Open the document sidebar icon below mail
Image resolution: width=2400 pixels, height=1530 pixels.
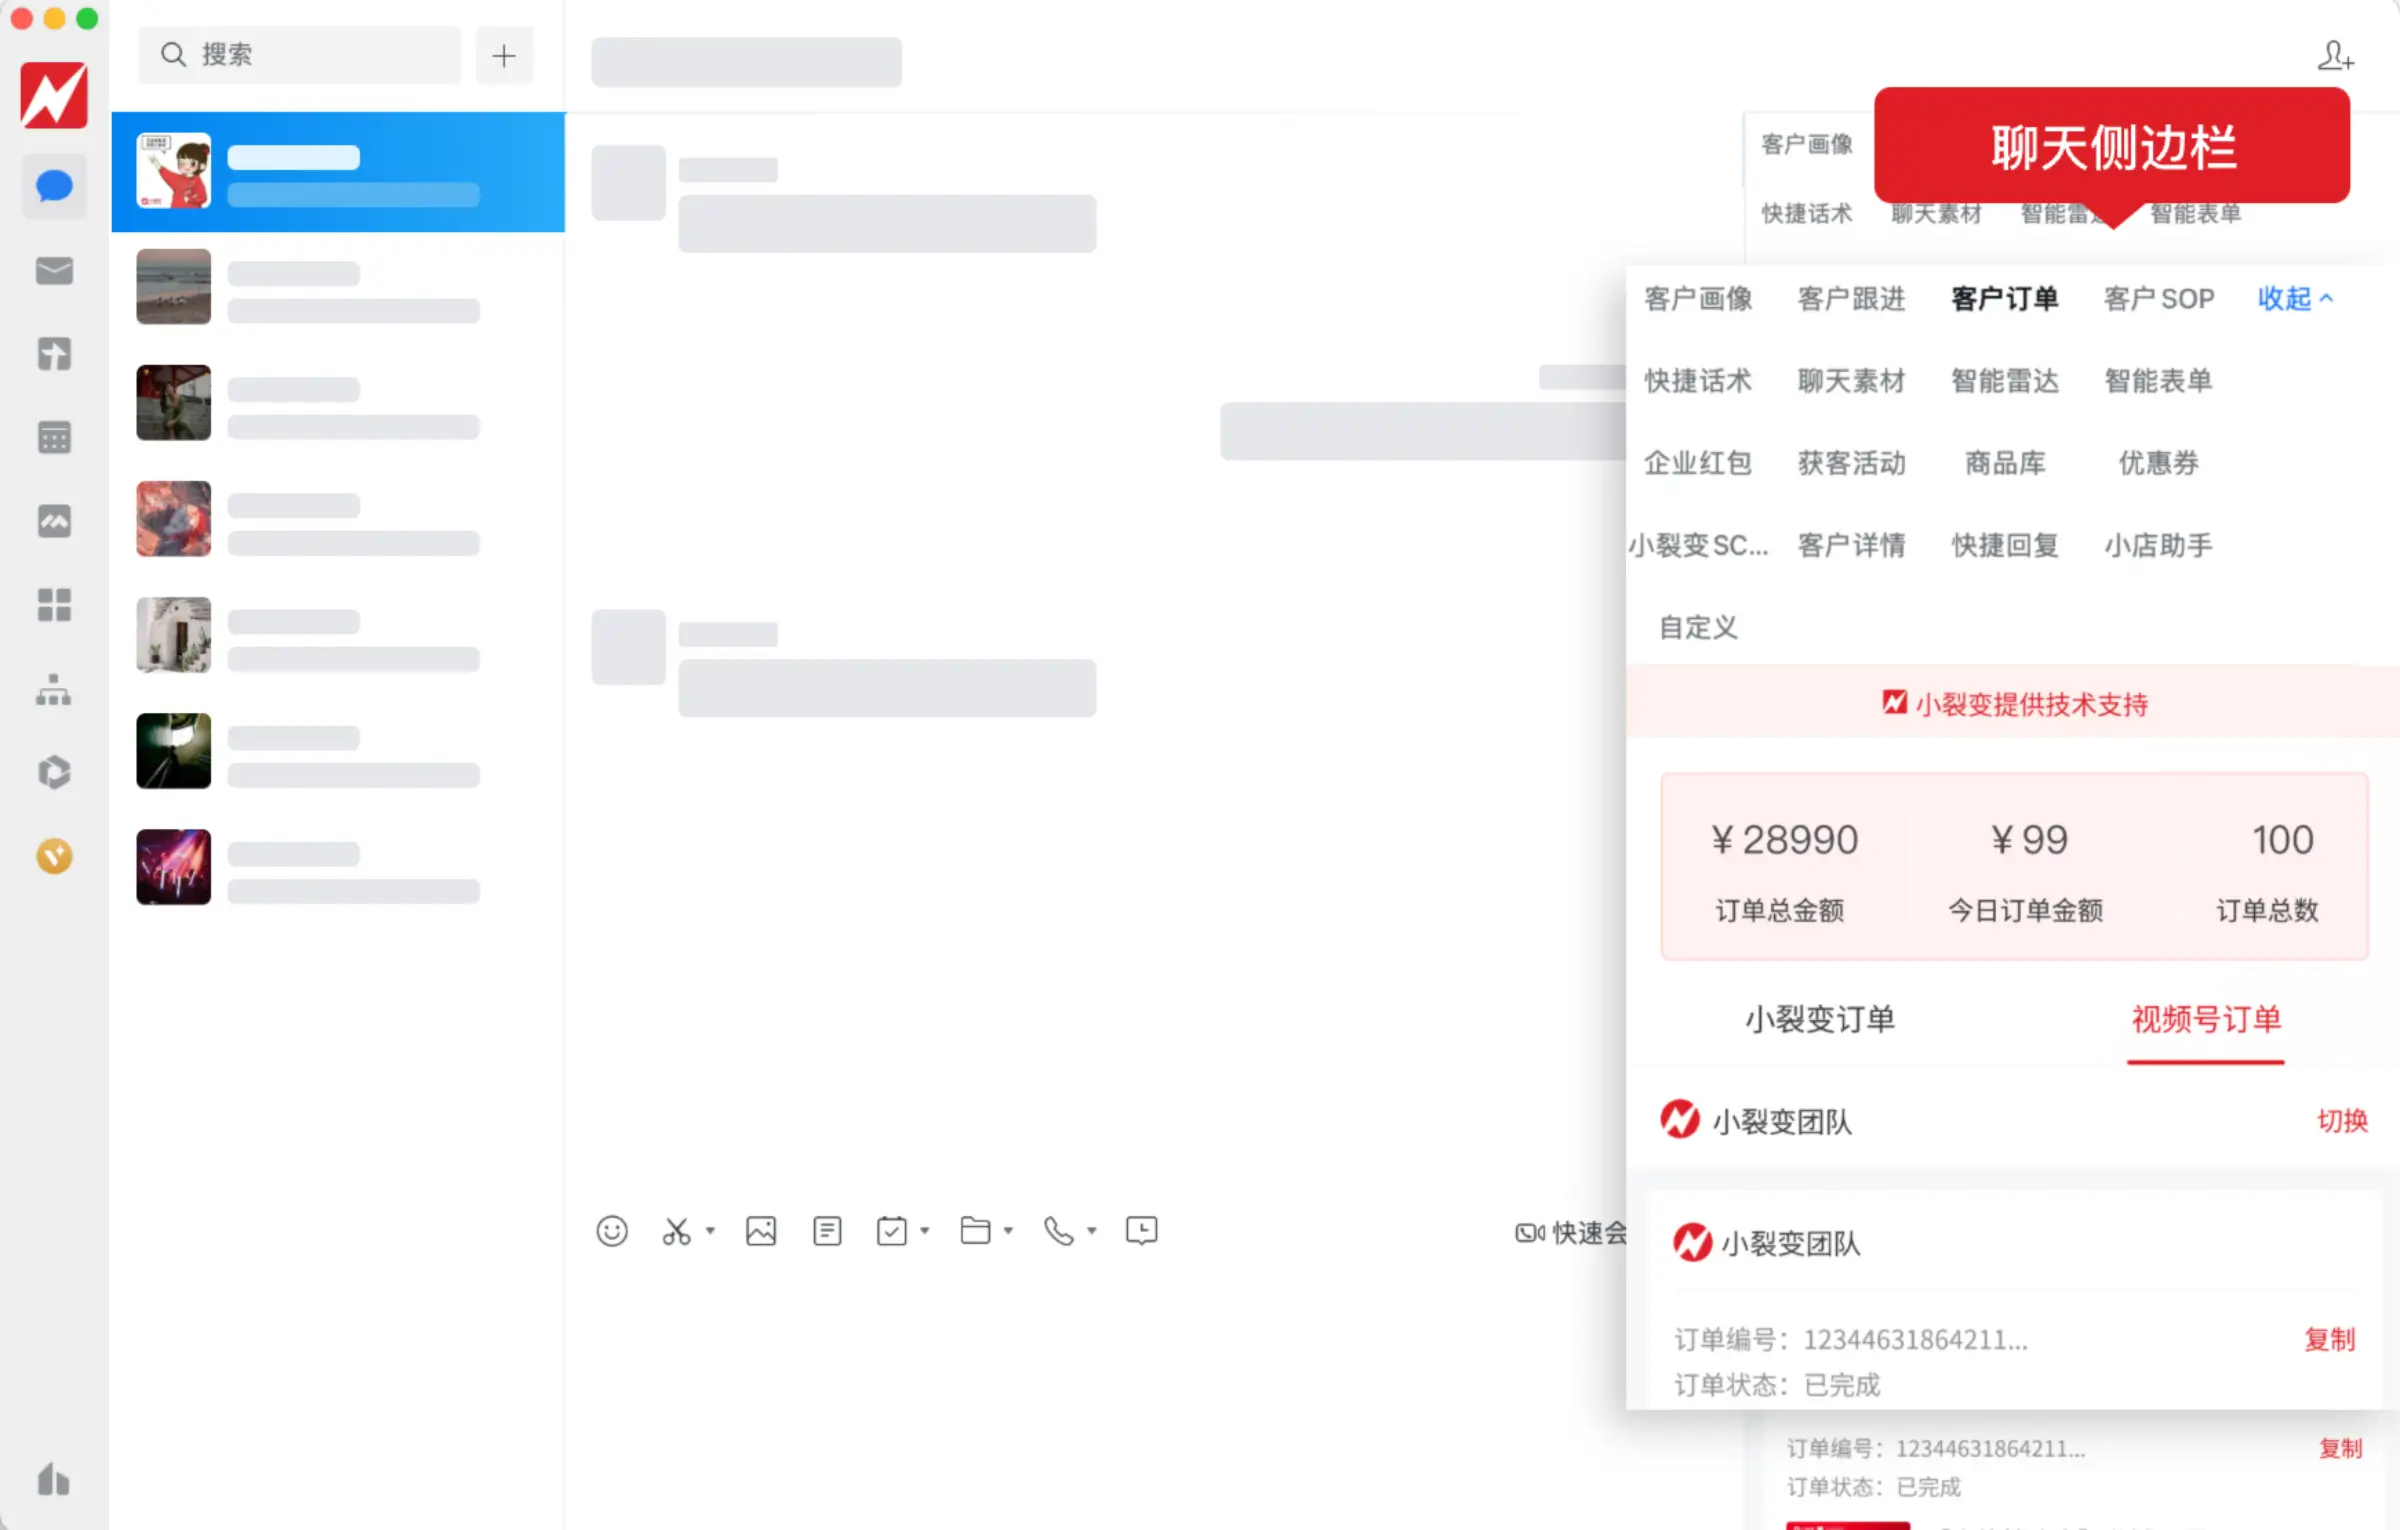[54, 354]
